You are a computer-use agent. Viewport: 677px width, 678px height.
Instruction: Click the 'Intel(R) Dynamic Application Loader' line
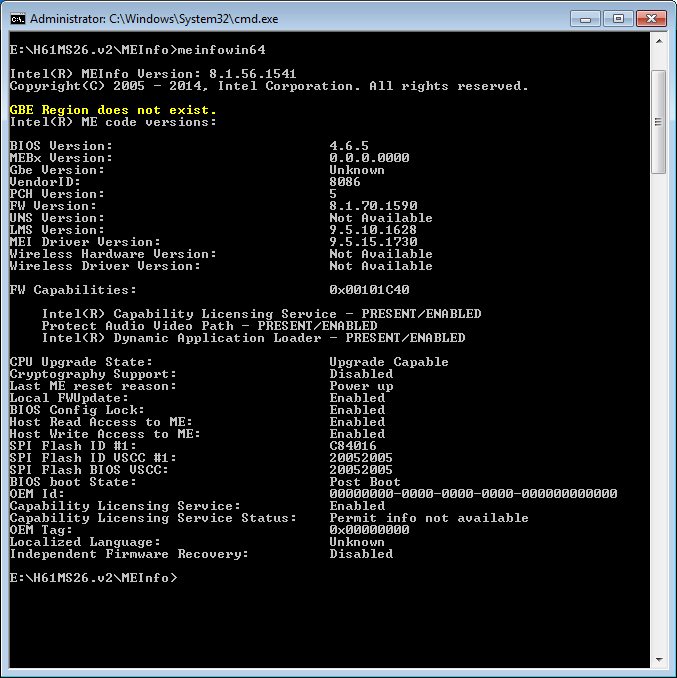tap(253, 338)
